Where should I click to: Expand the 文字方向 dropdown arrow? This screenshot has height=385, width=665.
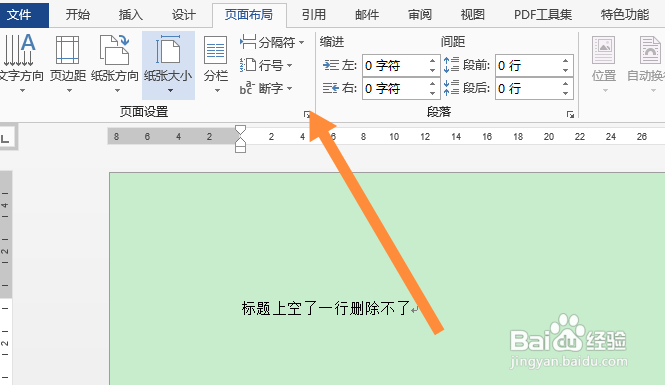click(x=22, y=91)
